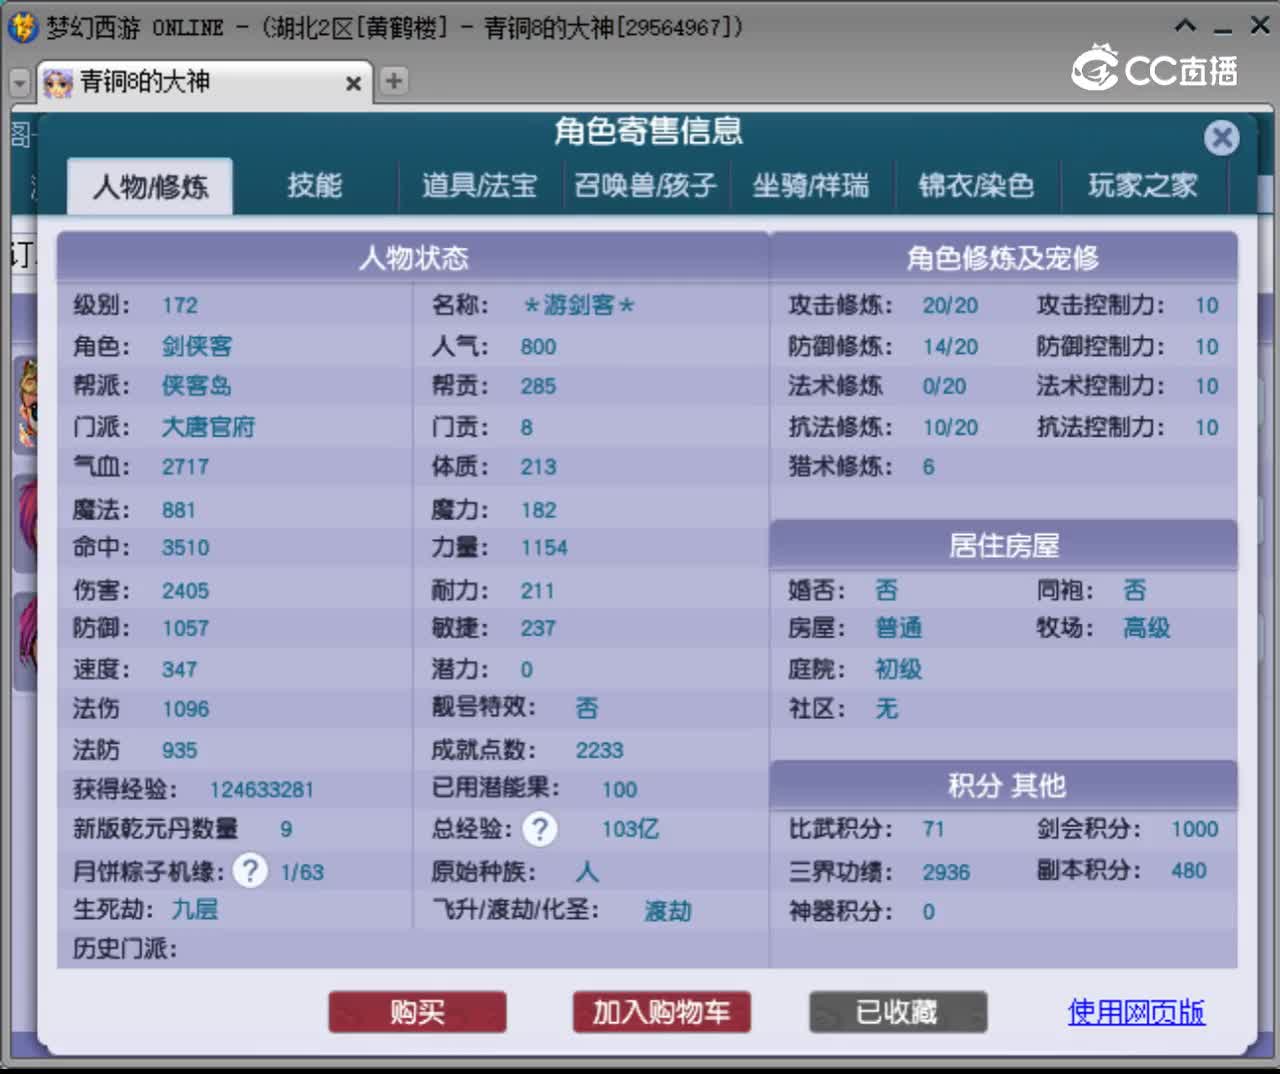Open the 道具/法宝 tab
This screenshot has width=1280, height=1074.
click(x=480, y=185)
